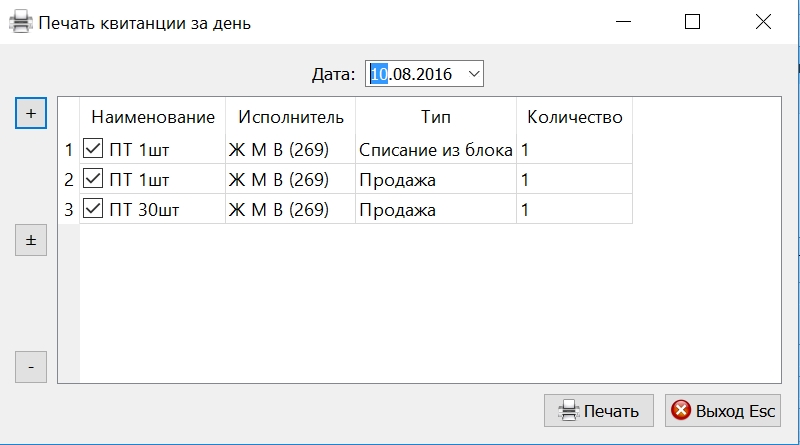
Task: Maximize the Печать квитанции window
Action: 692,22
